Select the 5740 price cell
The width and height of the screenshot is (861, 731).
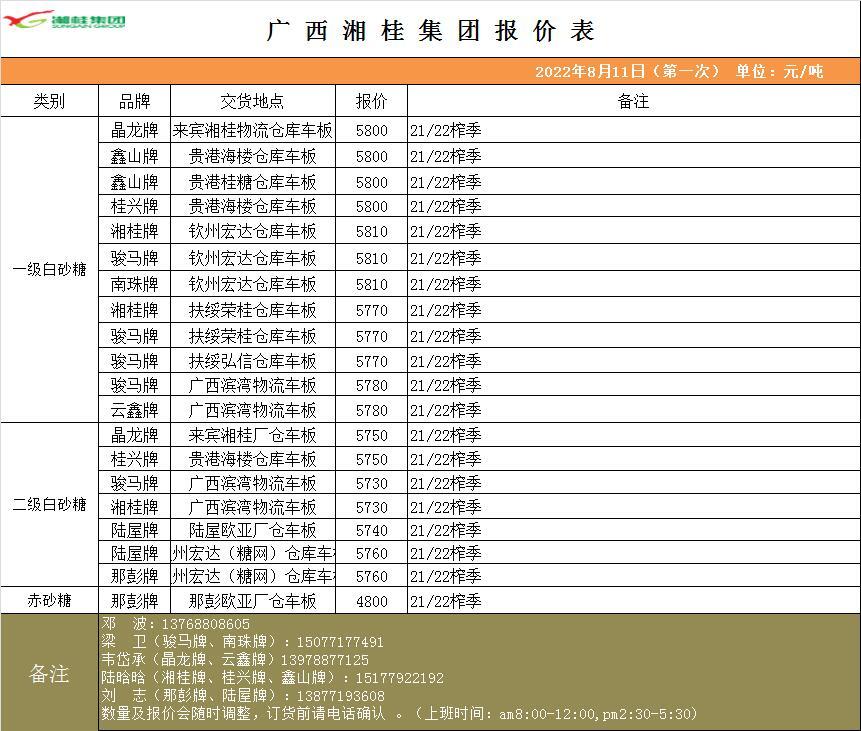pyautogui.click(x=371, y=530)
